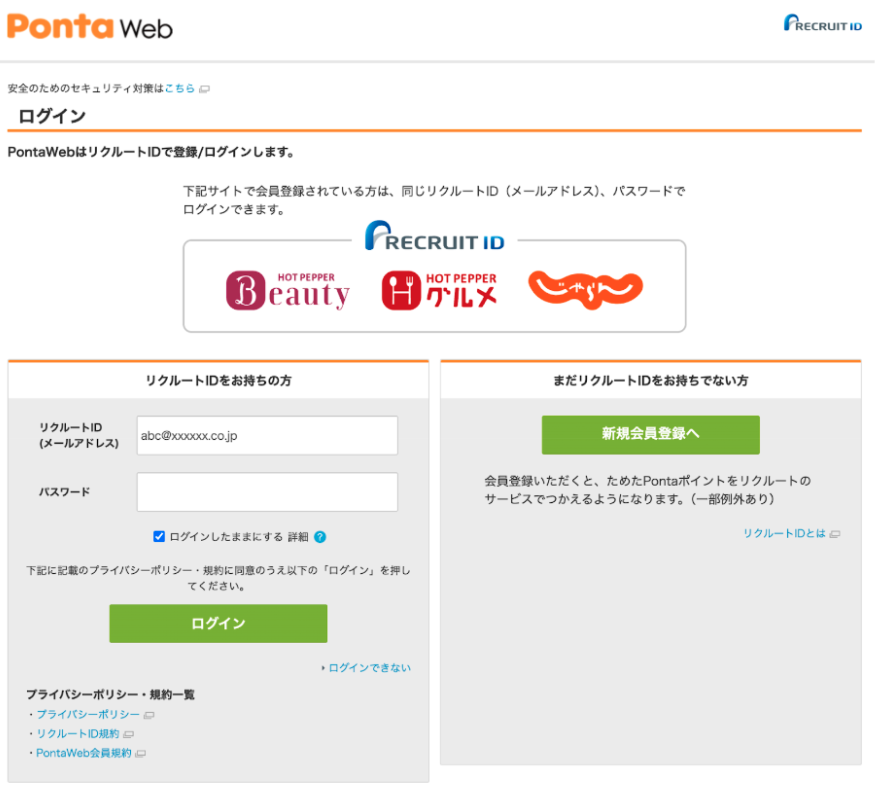
Task: Click the large Recruit ID banner logo
Action: click(x=435, y=235)
